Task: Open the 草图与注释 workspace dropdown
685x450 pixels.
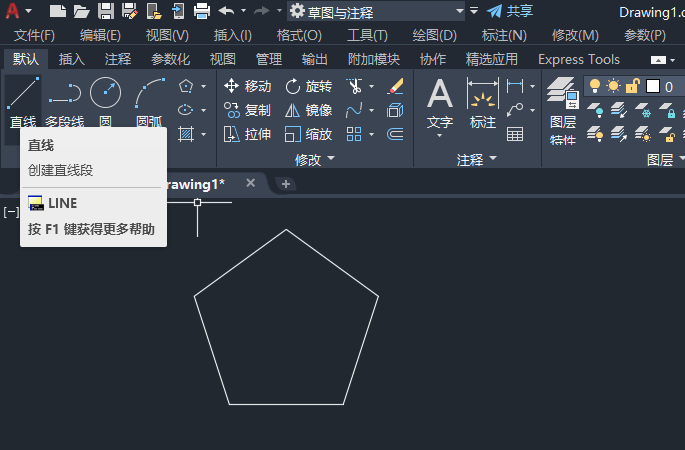Action: (376, 11)
